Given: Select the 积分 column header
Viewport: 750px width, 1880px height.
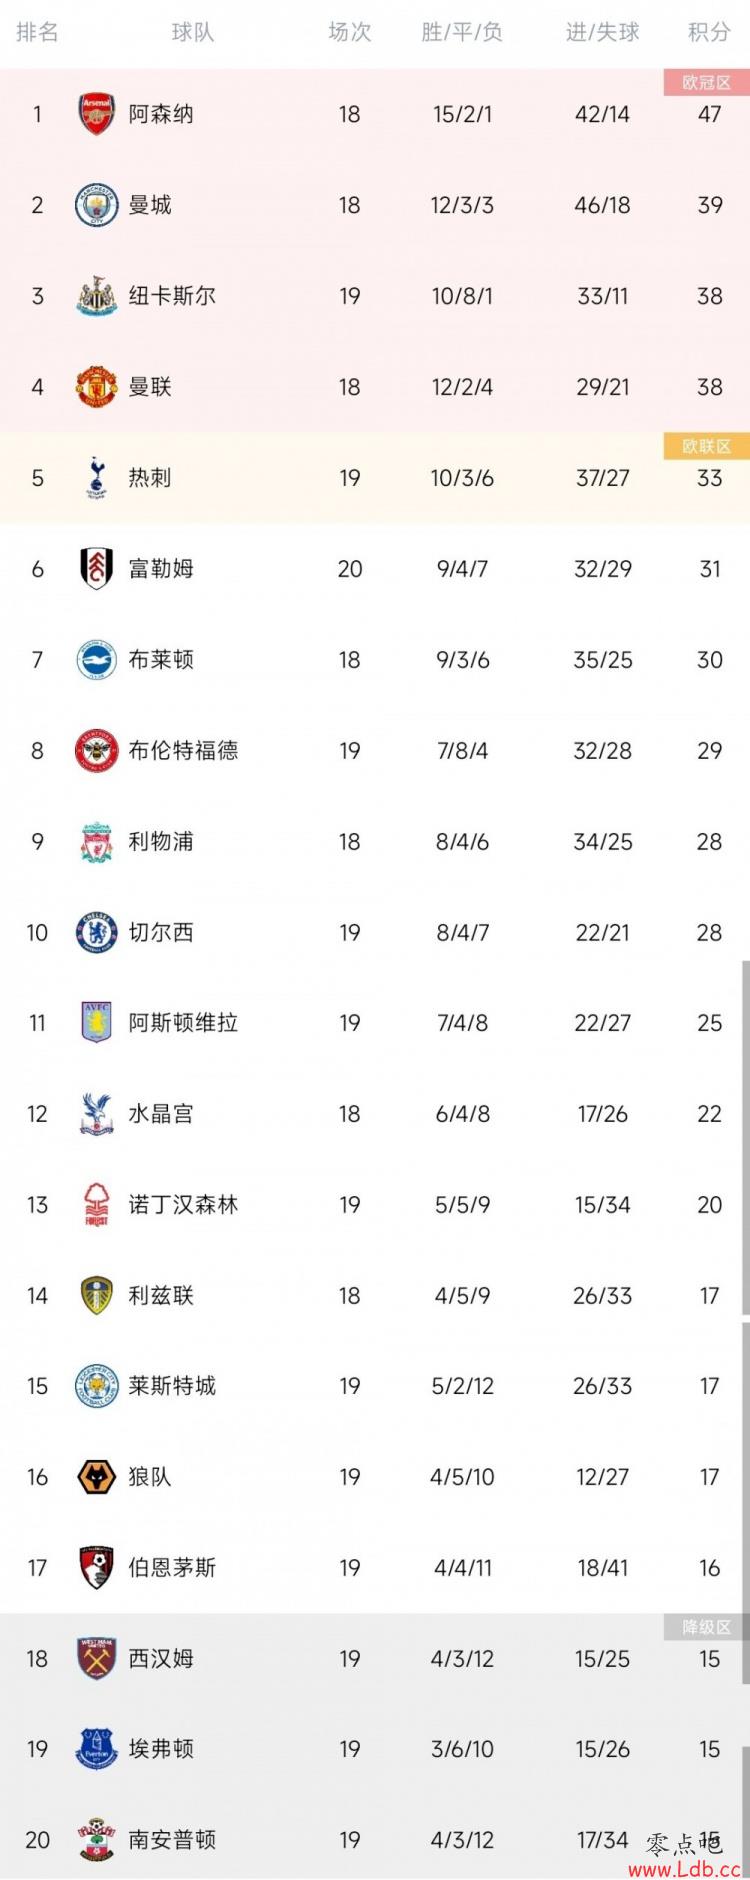Looking at the screenshot, I should pyautogui.click(x=709, y=32).
